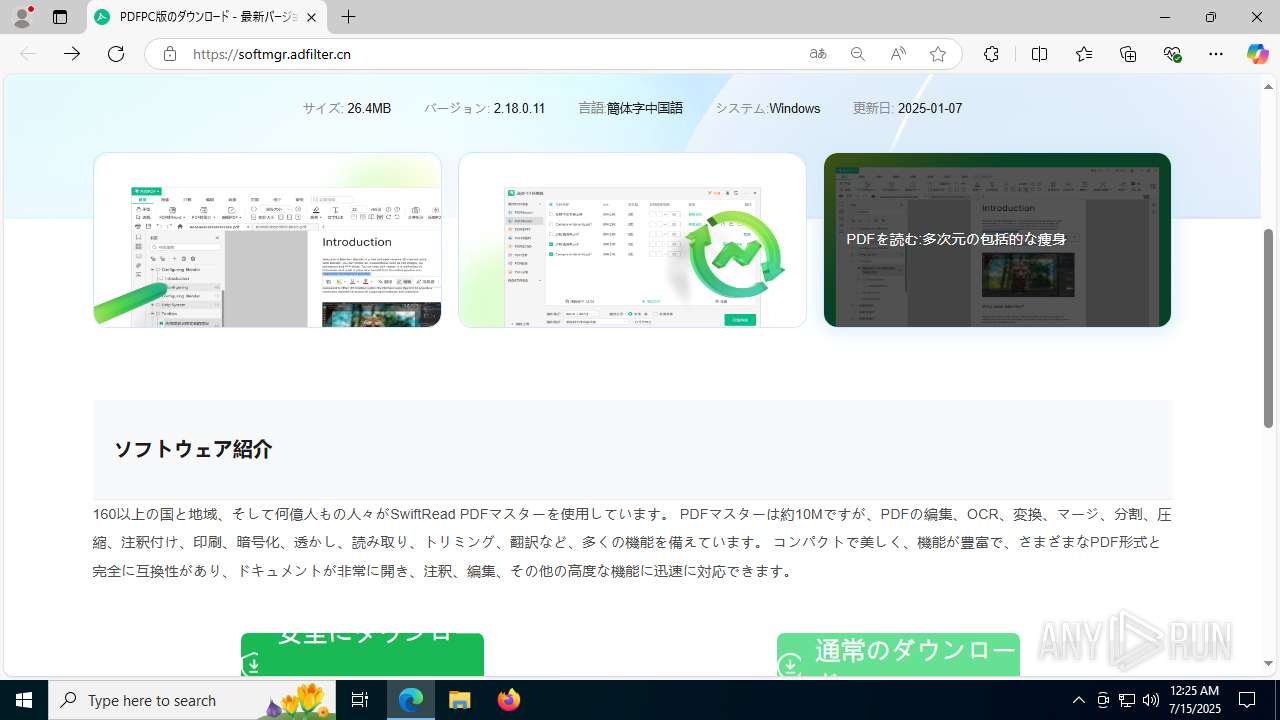Viewport: 1280px width, 720px height.
Task: View site information lock icon
Action: coord(170,54)
